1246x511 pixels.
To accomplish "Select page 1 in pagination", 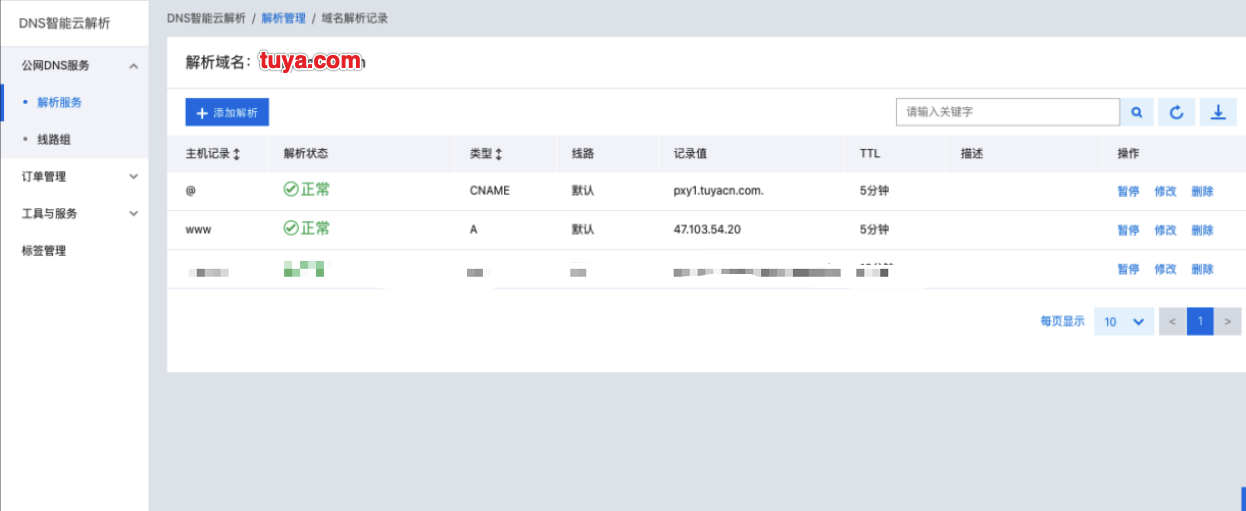I will click(1200, 322).
